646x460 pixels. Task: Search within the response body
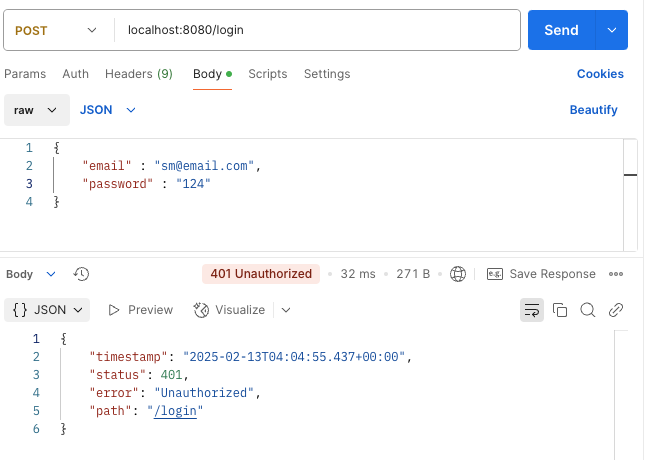[587, 310]
